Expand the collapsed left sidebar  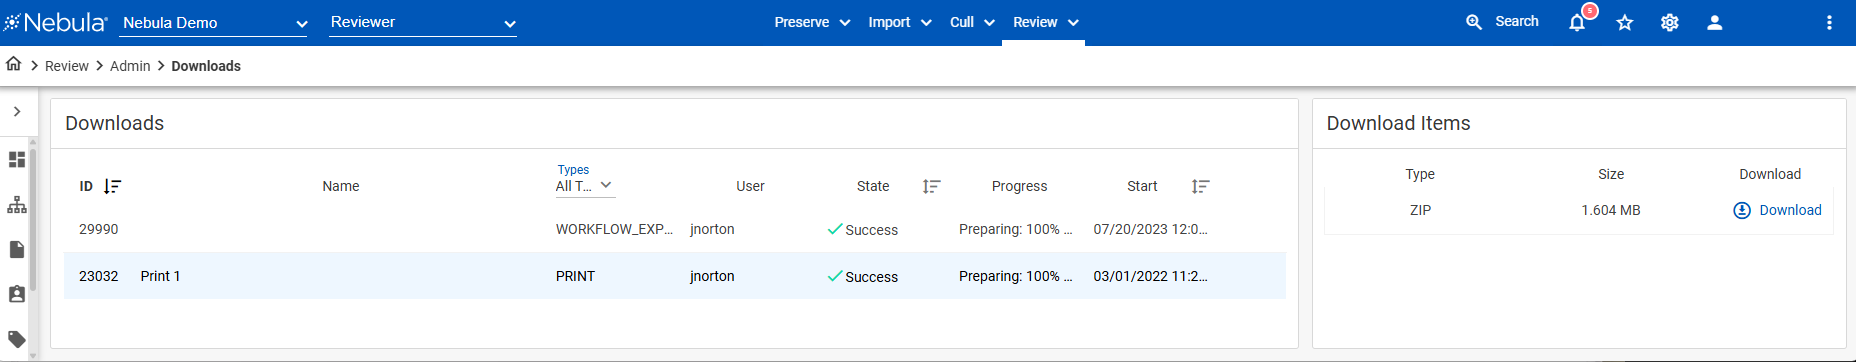[x=17, y=112]
